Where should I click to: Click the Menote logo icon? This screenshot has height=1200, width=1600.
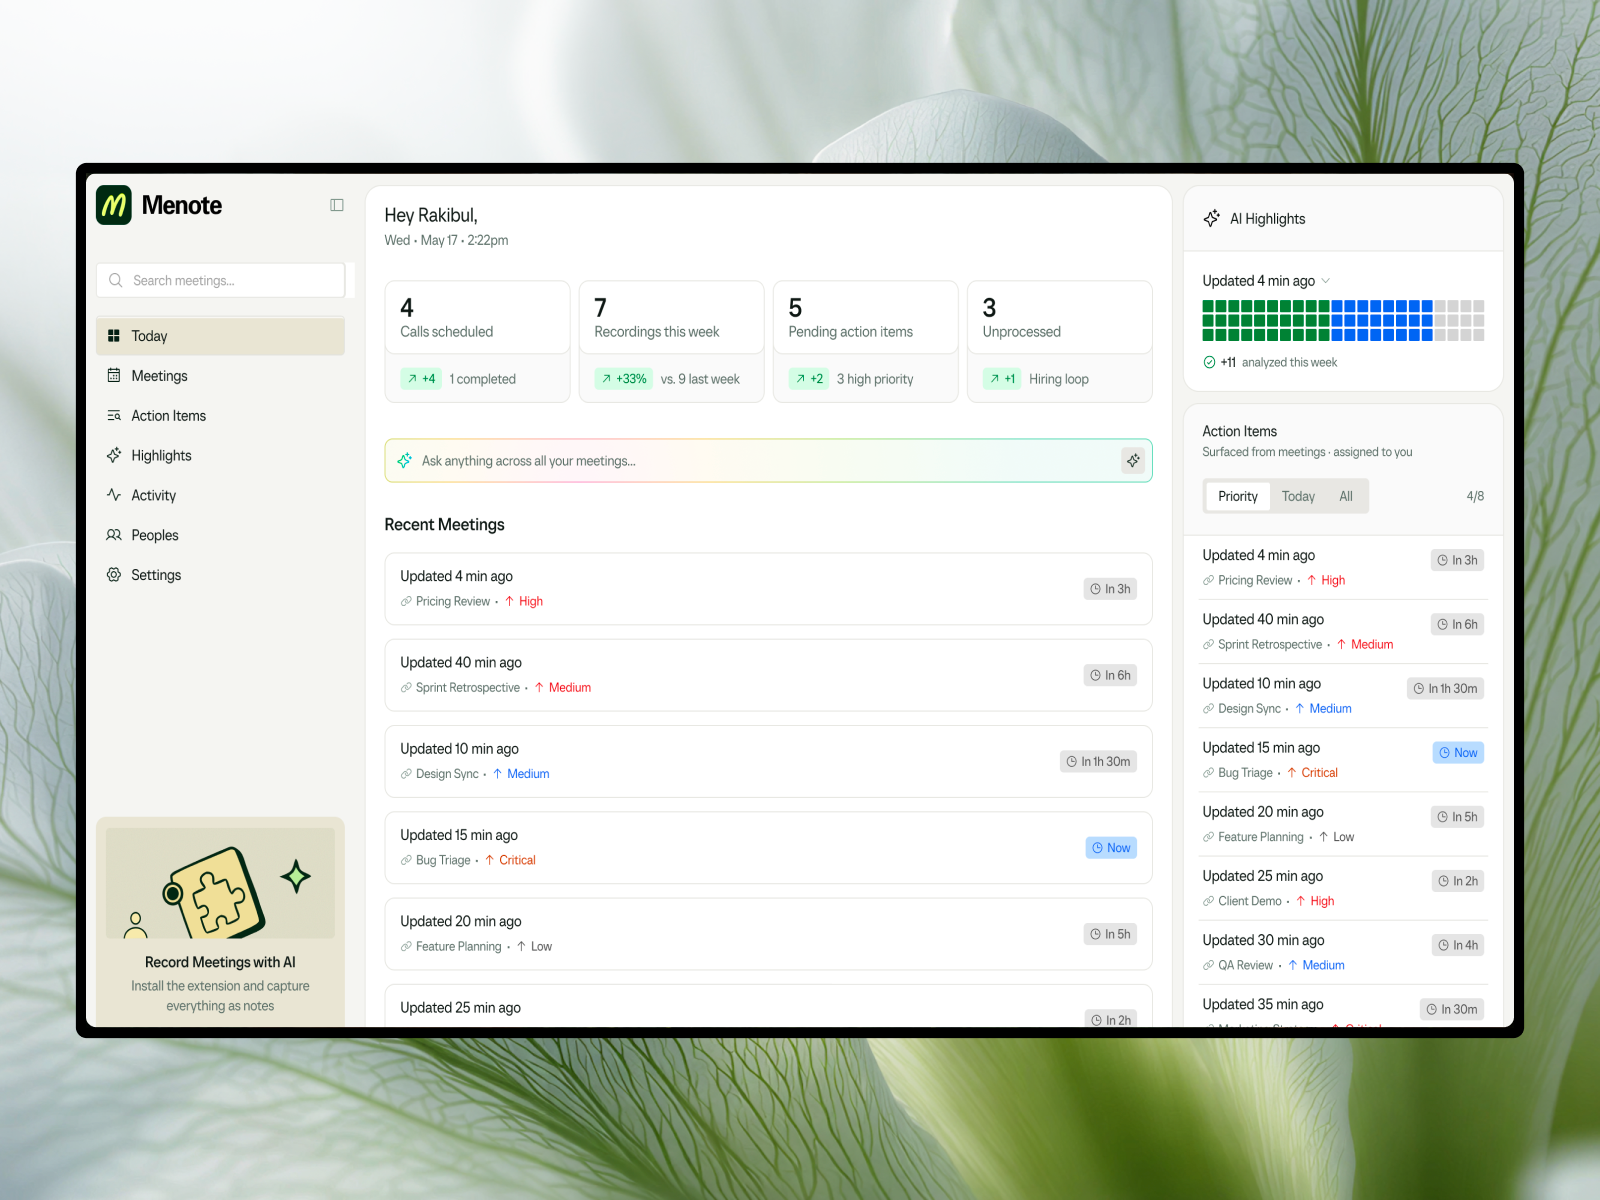click(x=114, y=205)
